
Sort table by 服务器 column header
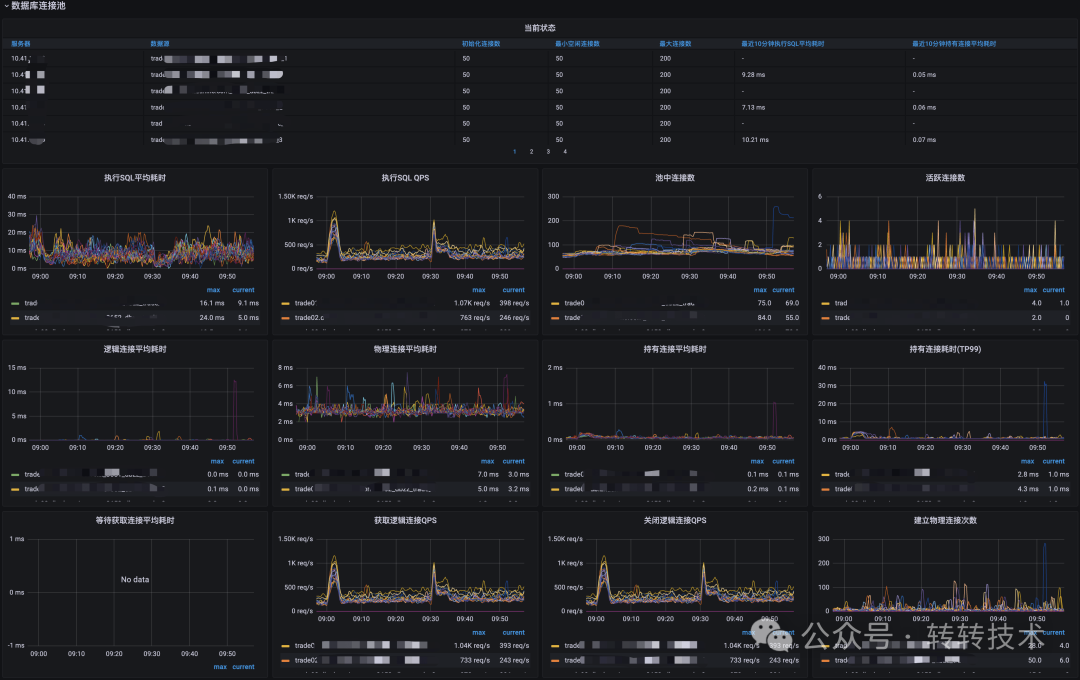pyautogui.click(x=21, y=43)
